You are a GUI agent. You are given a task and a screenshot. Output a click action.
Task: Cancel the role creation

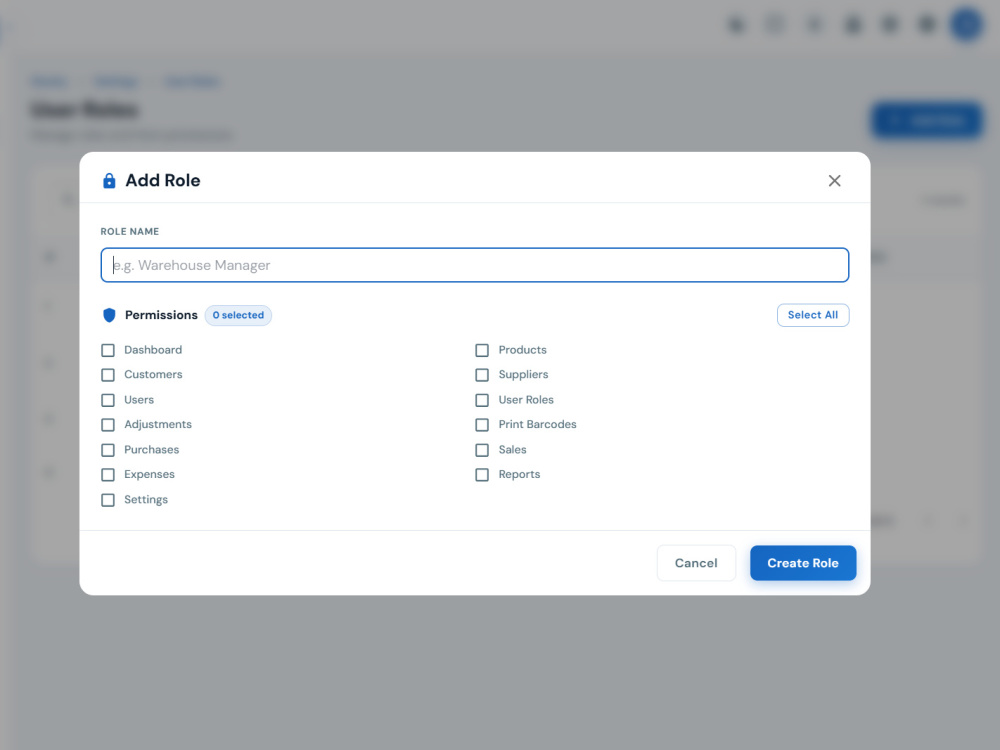(696, 563)
